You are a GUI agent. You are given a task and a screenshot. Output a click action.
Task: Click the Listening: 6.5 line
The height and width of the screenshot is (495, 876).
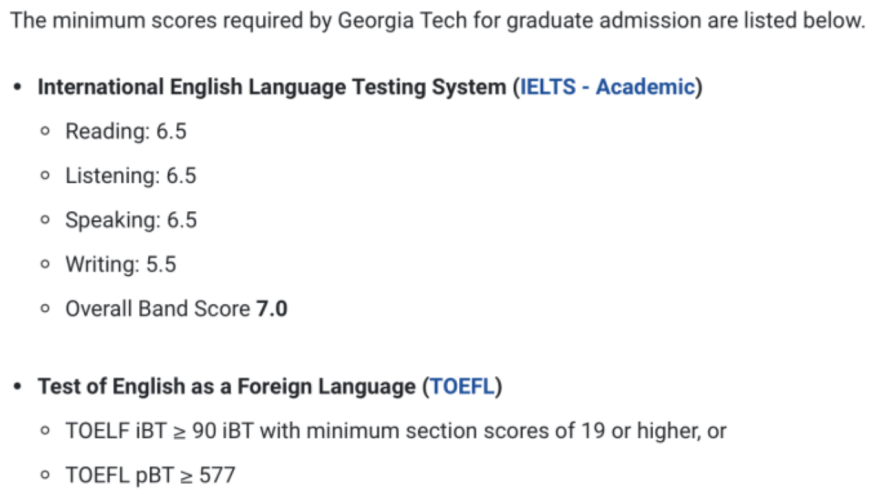tap(131, 175)
